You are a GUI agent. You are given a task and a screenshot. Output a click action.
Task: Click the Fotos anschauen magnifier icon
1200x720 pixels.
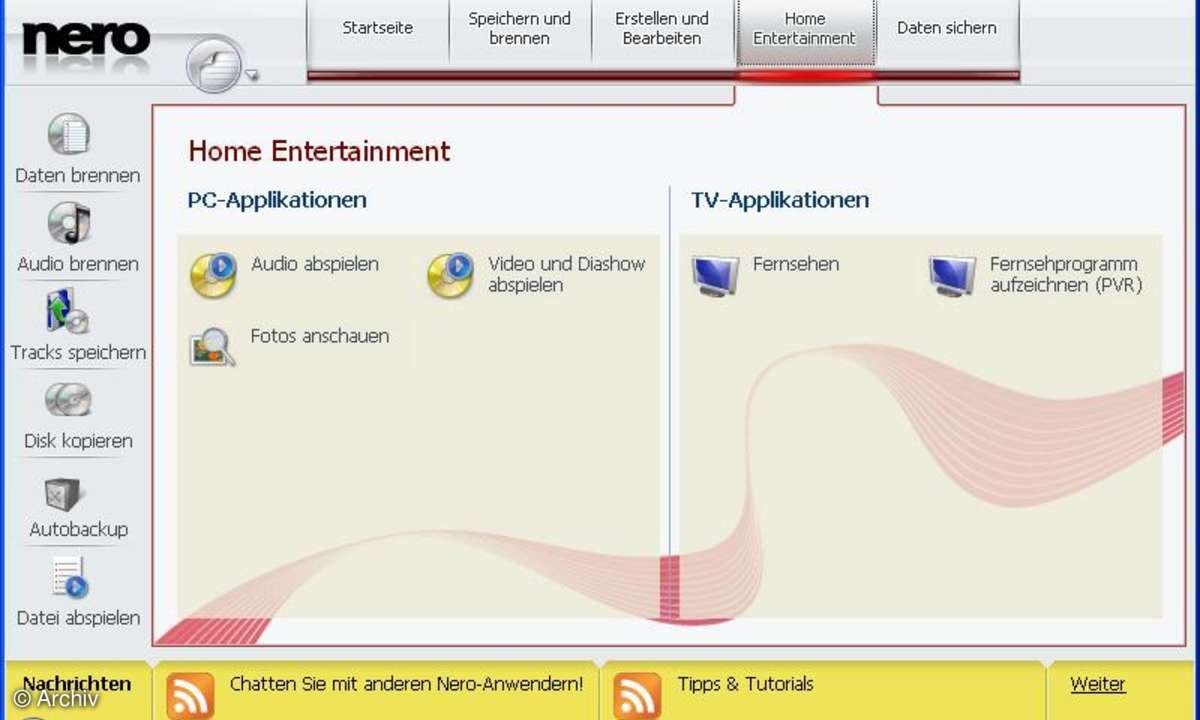212,347
